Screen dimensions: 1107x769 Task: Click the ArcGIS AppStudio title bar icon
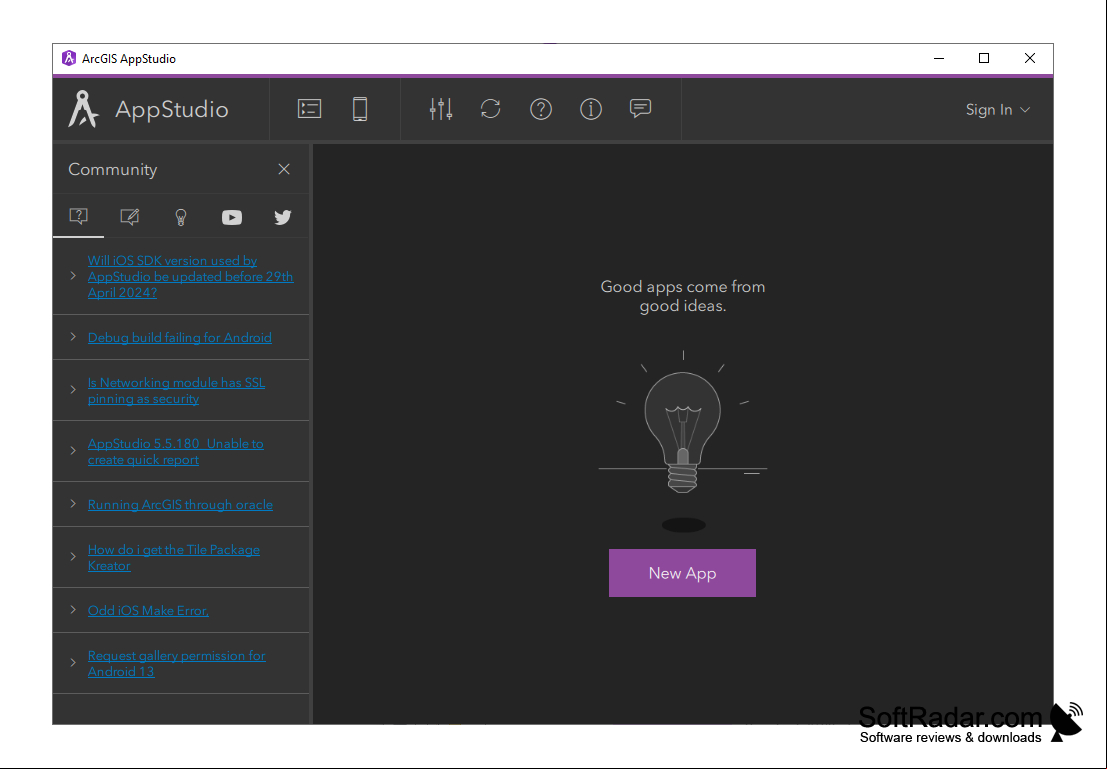(x=68, y=59)
